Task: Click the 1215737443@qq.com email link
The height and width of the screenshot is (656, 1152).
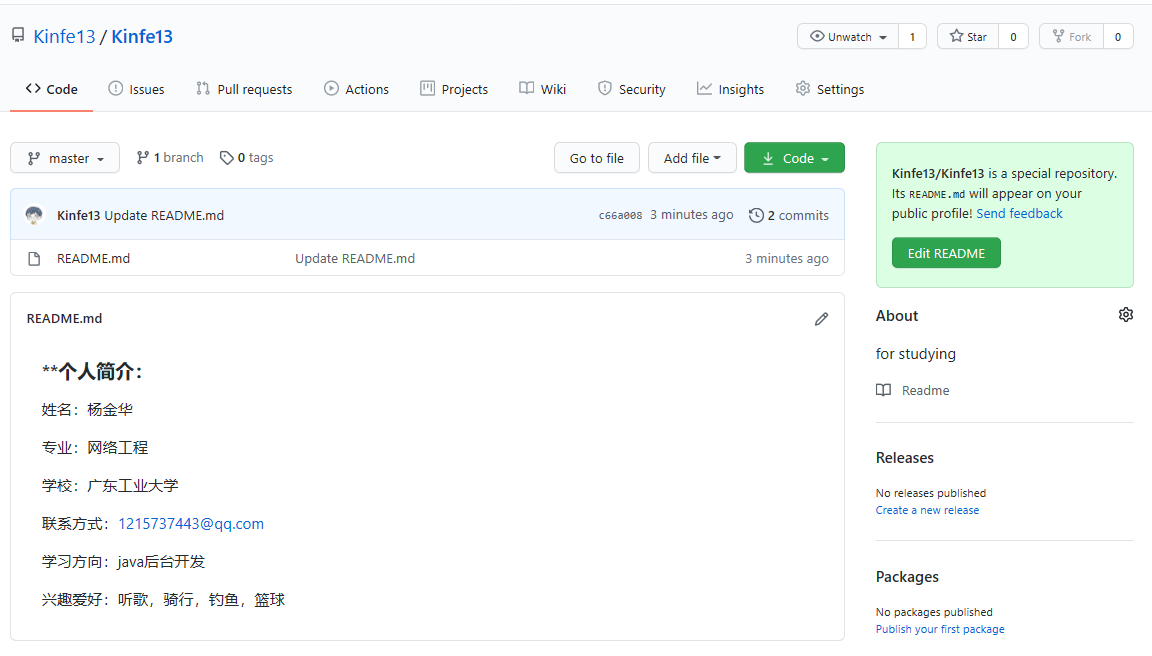Action: 191,524
